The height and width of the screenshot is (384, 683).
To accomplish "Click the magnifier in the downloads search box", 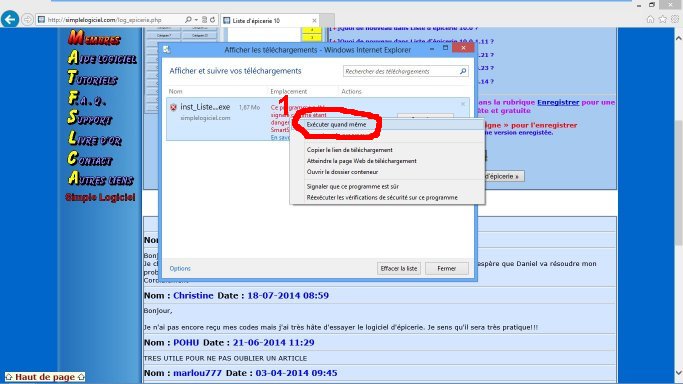I will [463, 71].
